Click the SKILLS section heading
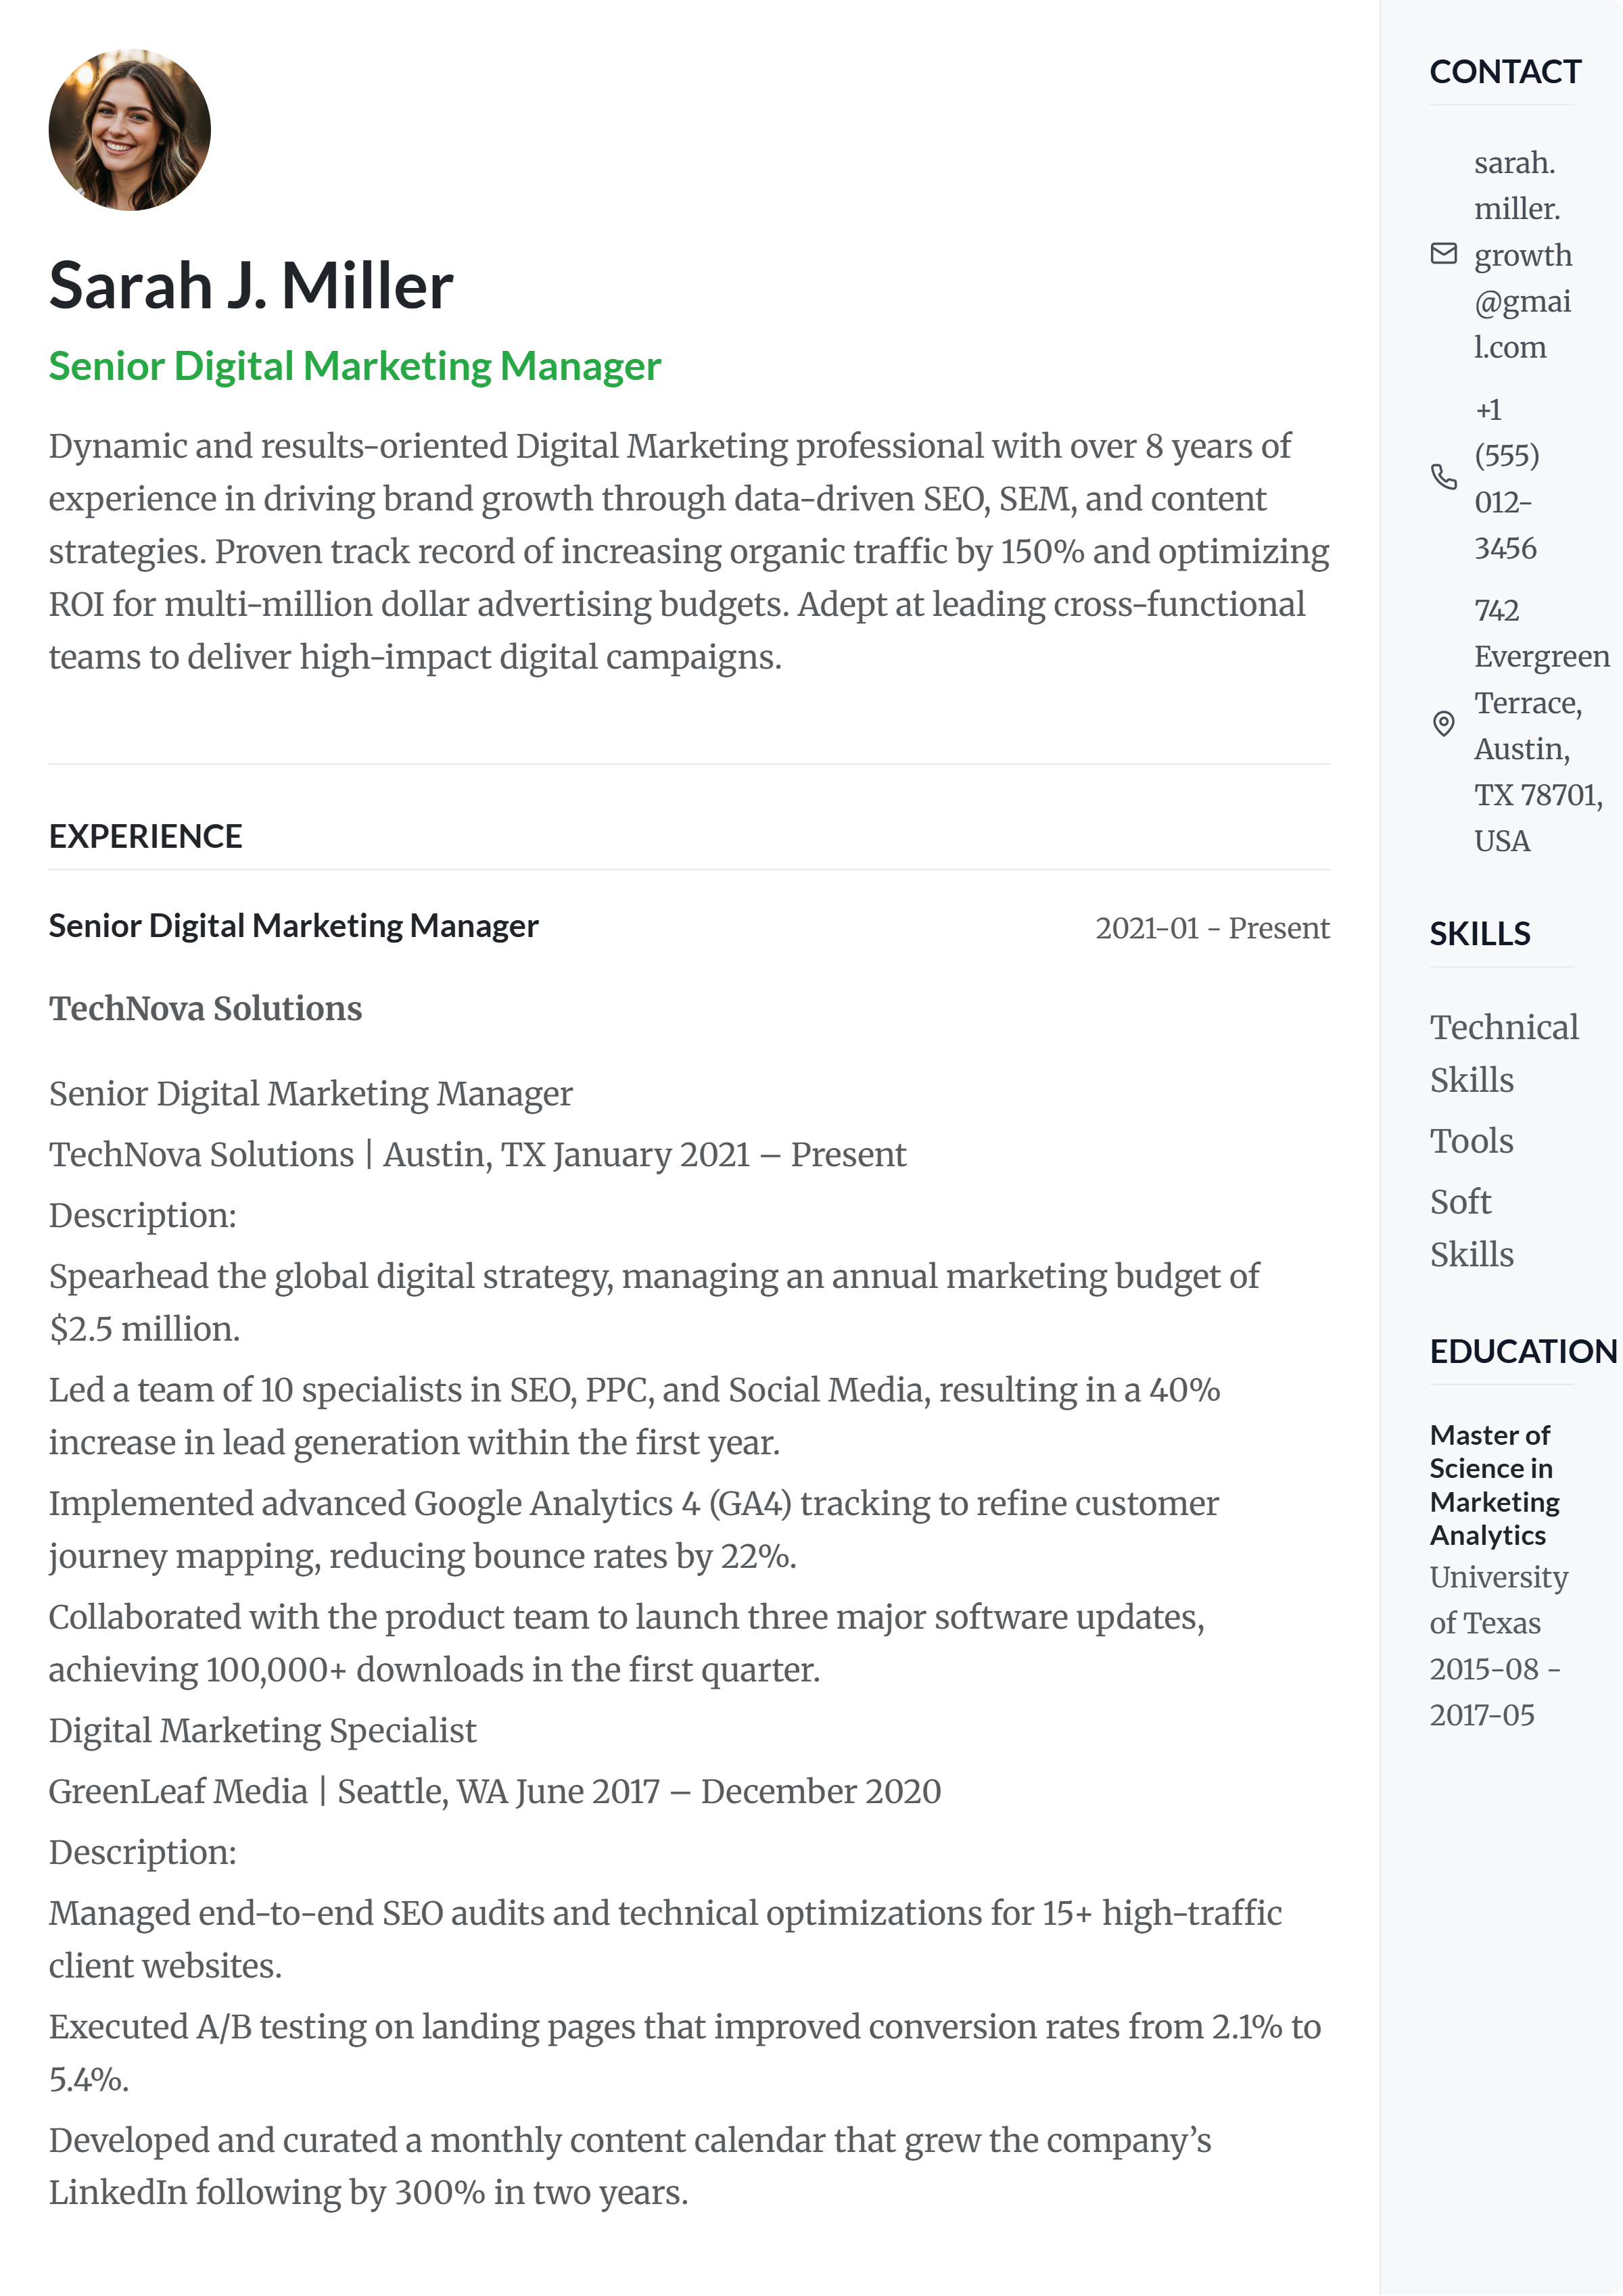This screenshot has width=1623, height=2296. pyautogui.click(x=1479, y=934)
